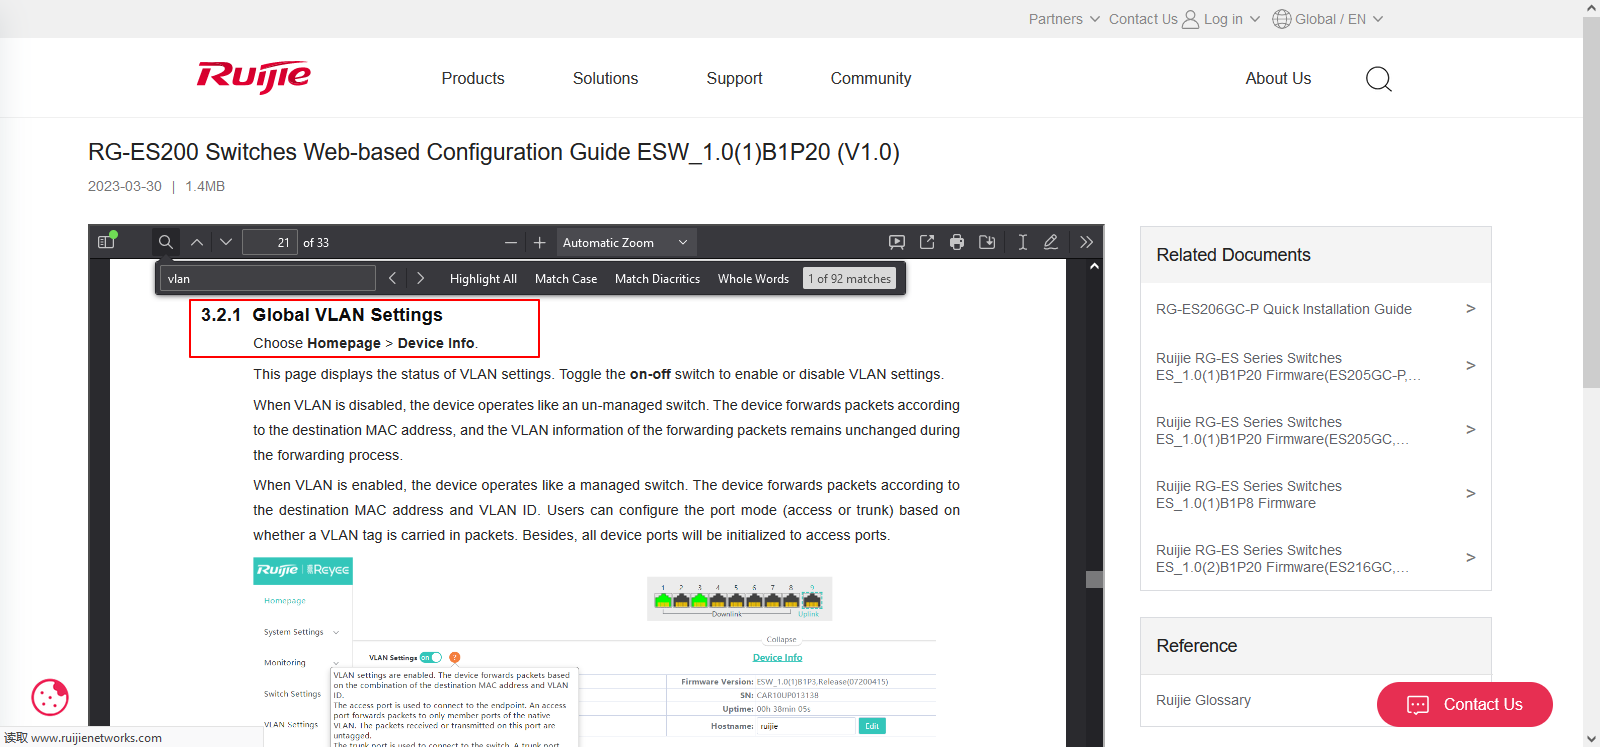Expand the Log in dropdown arrow

pyautogui.click(x=1255, y=19)
